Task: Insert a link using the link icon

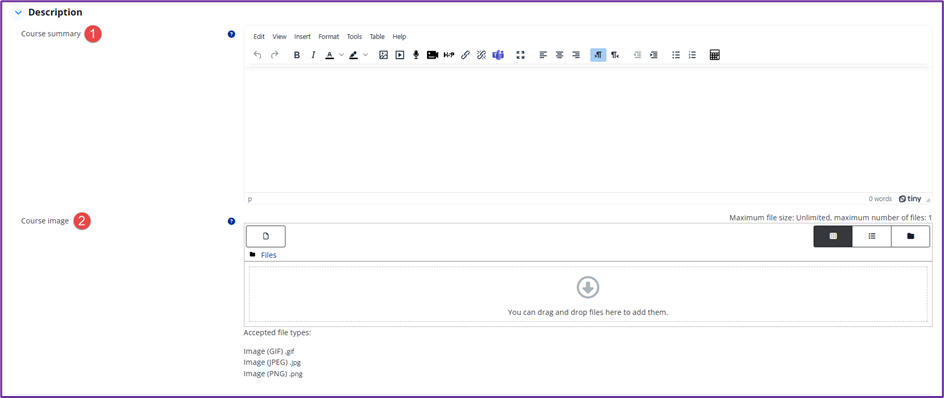Action: click(465, 55)
